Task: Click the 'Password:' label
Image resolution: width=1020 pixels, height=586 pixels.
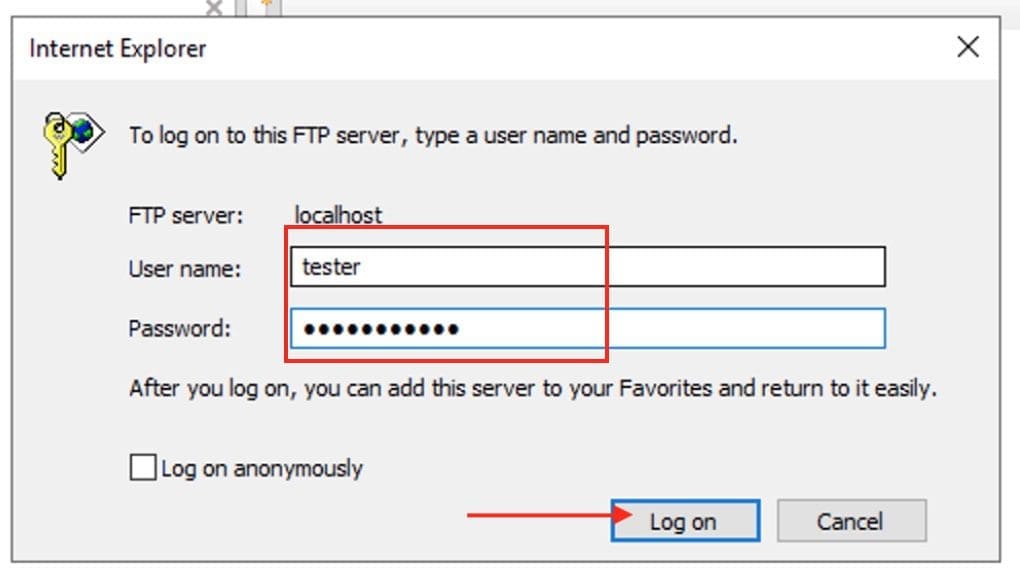Action: click(x=180, y=328)
